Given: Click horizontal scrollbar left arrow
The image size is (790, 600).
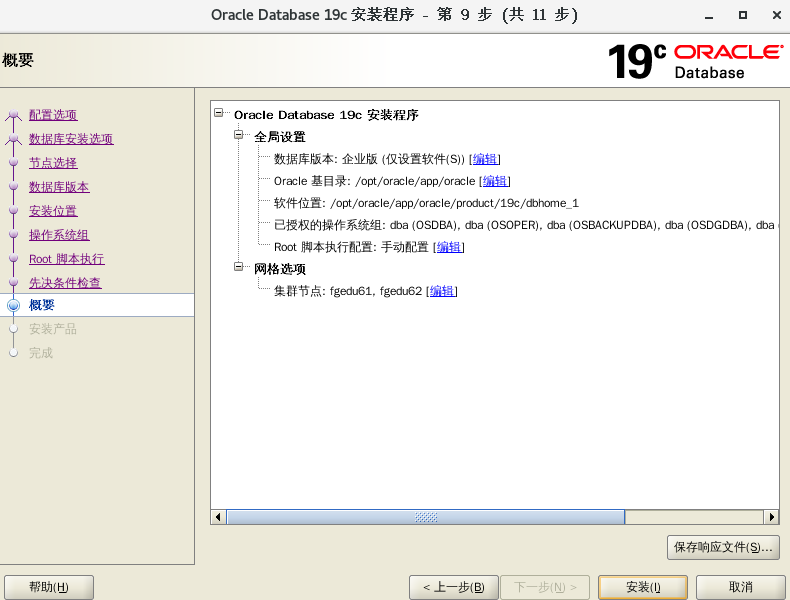Looking at the screenshot, I should click(218, 517).
